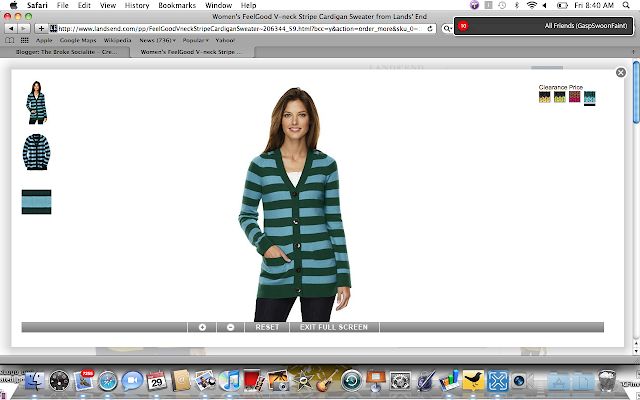Screen dimensions: 640x400
Task: Zoom out with the minus button
Action: pyautogui.click(x=231, y=327)
